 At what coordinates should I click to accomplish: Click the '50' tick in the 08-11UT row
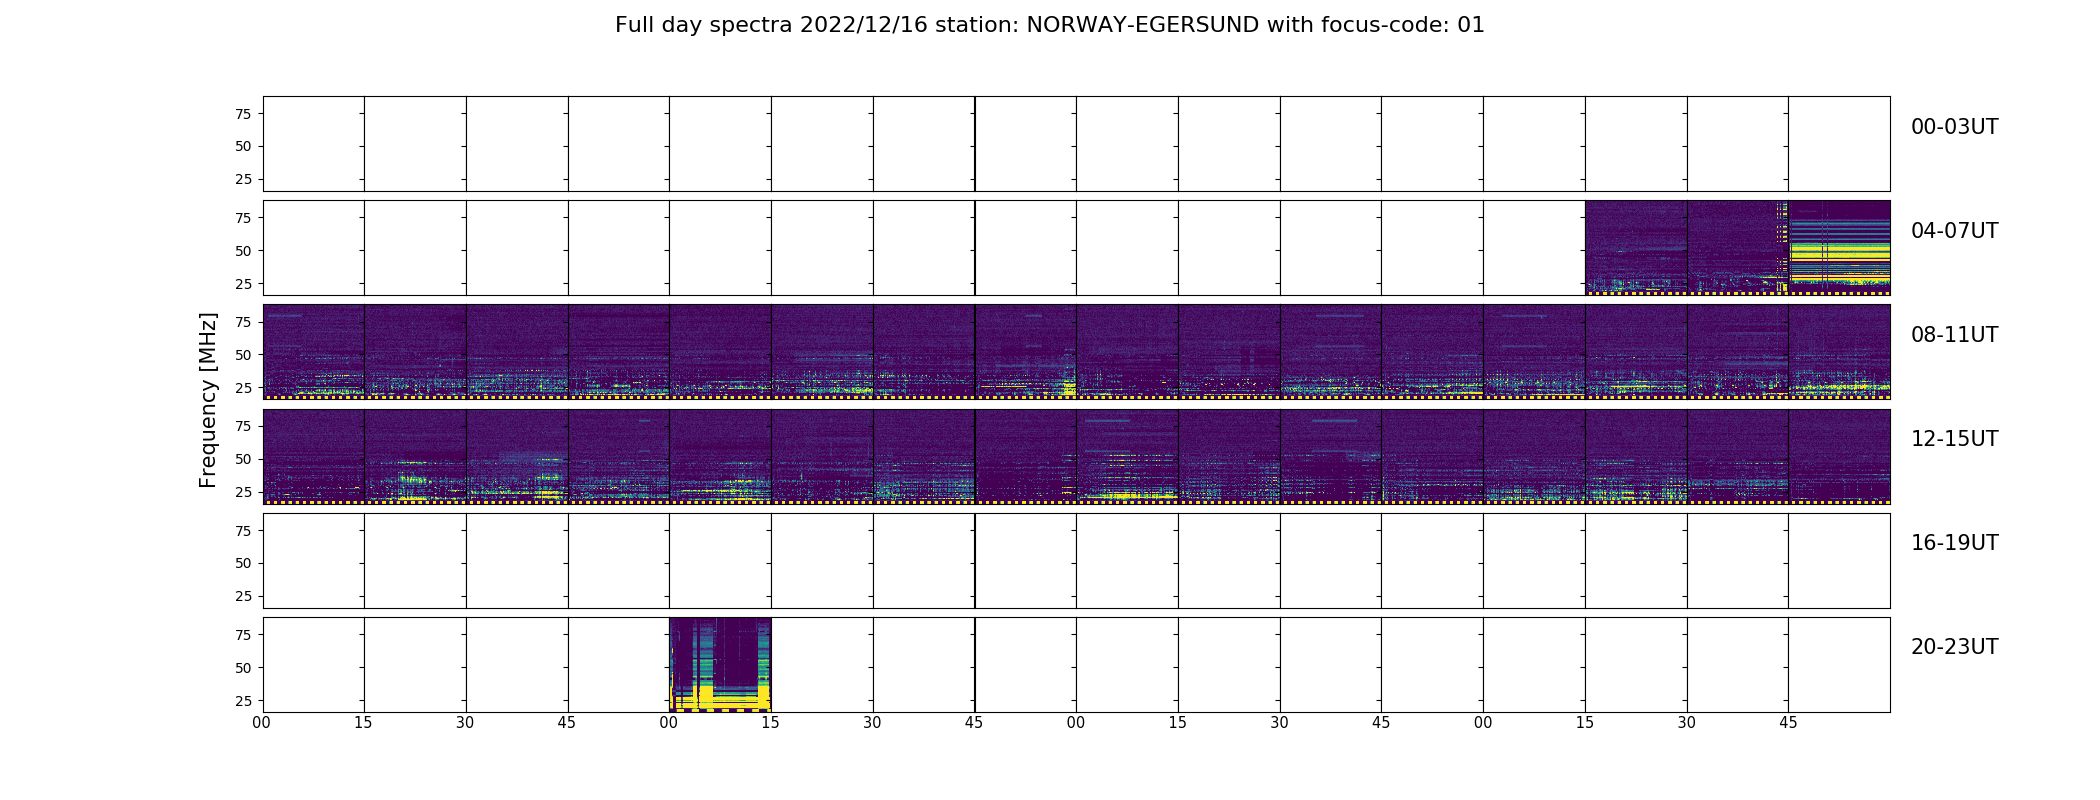point(243,355)
